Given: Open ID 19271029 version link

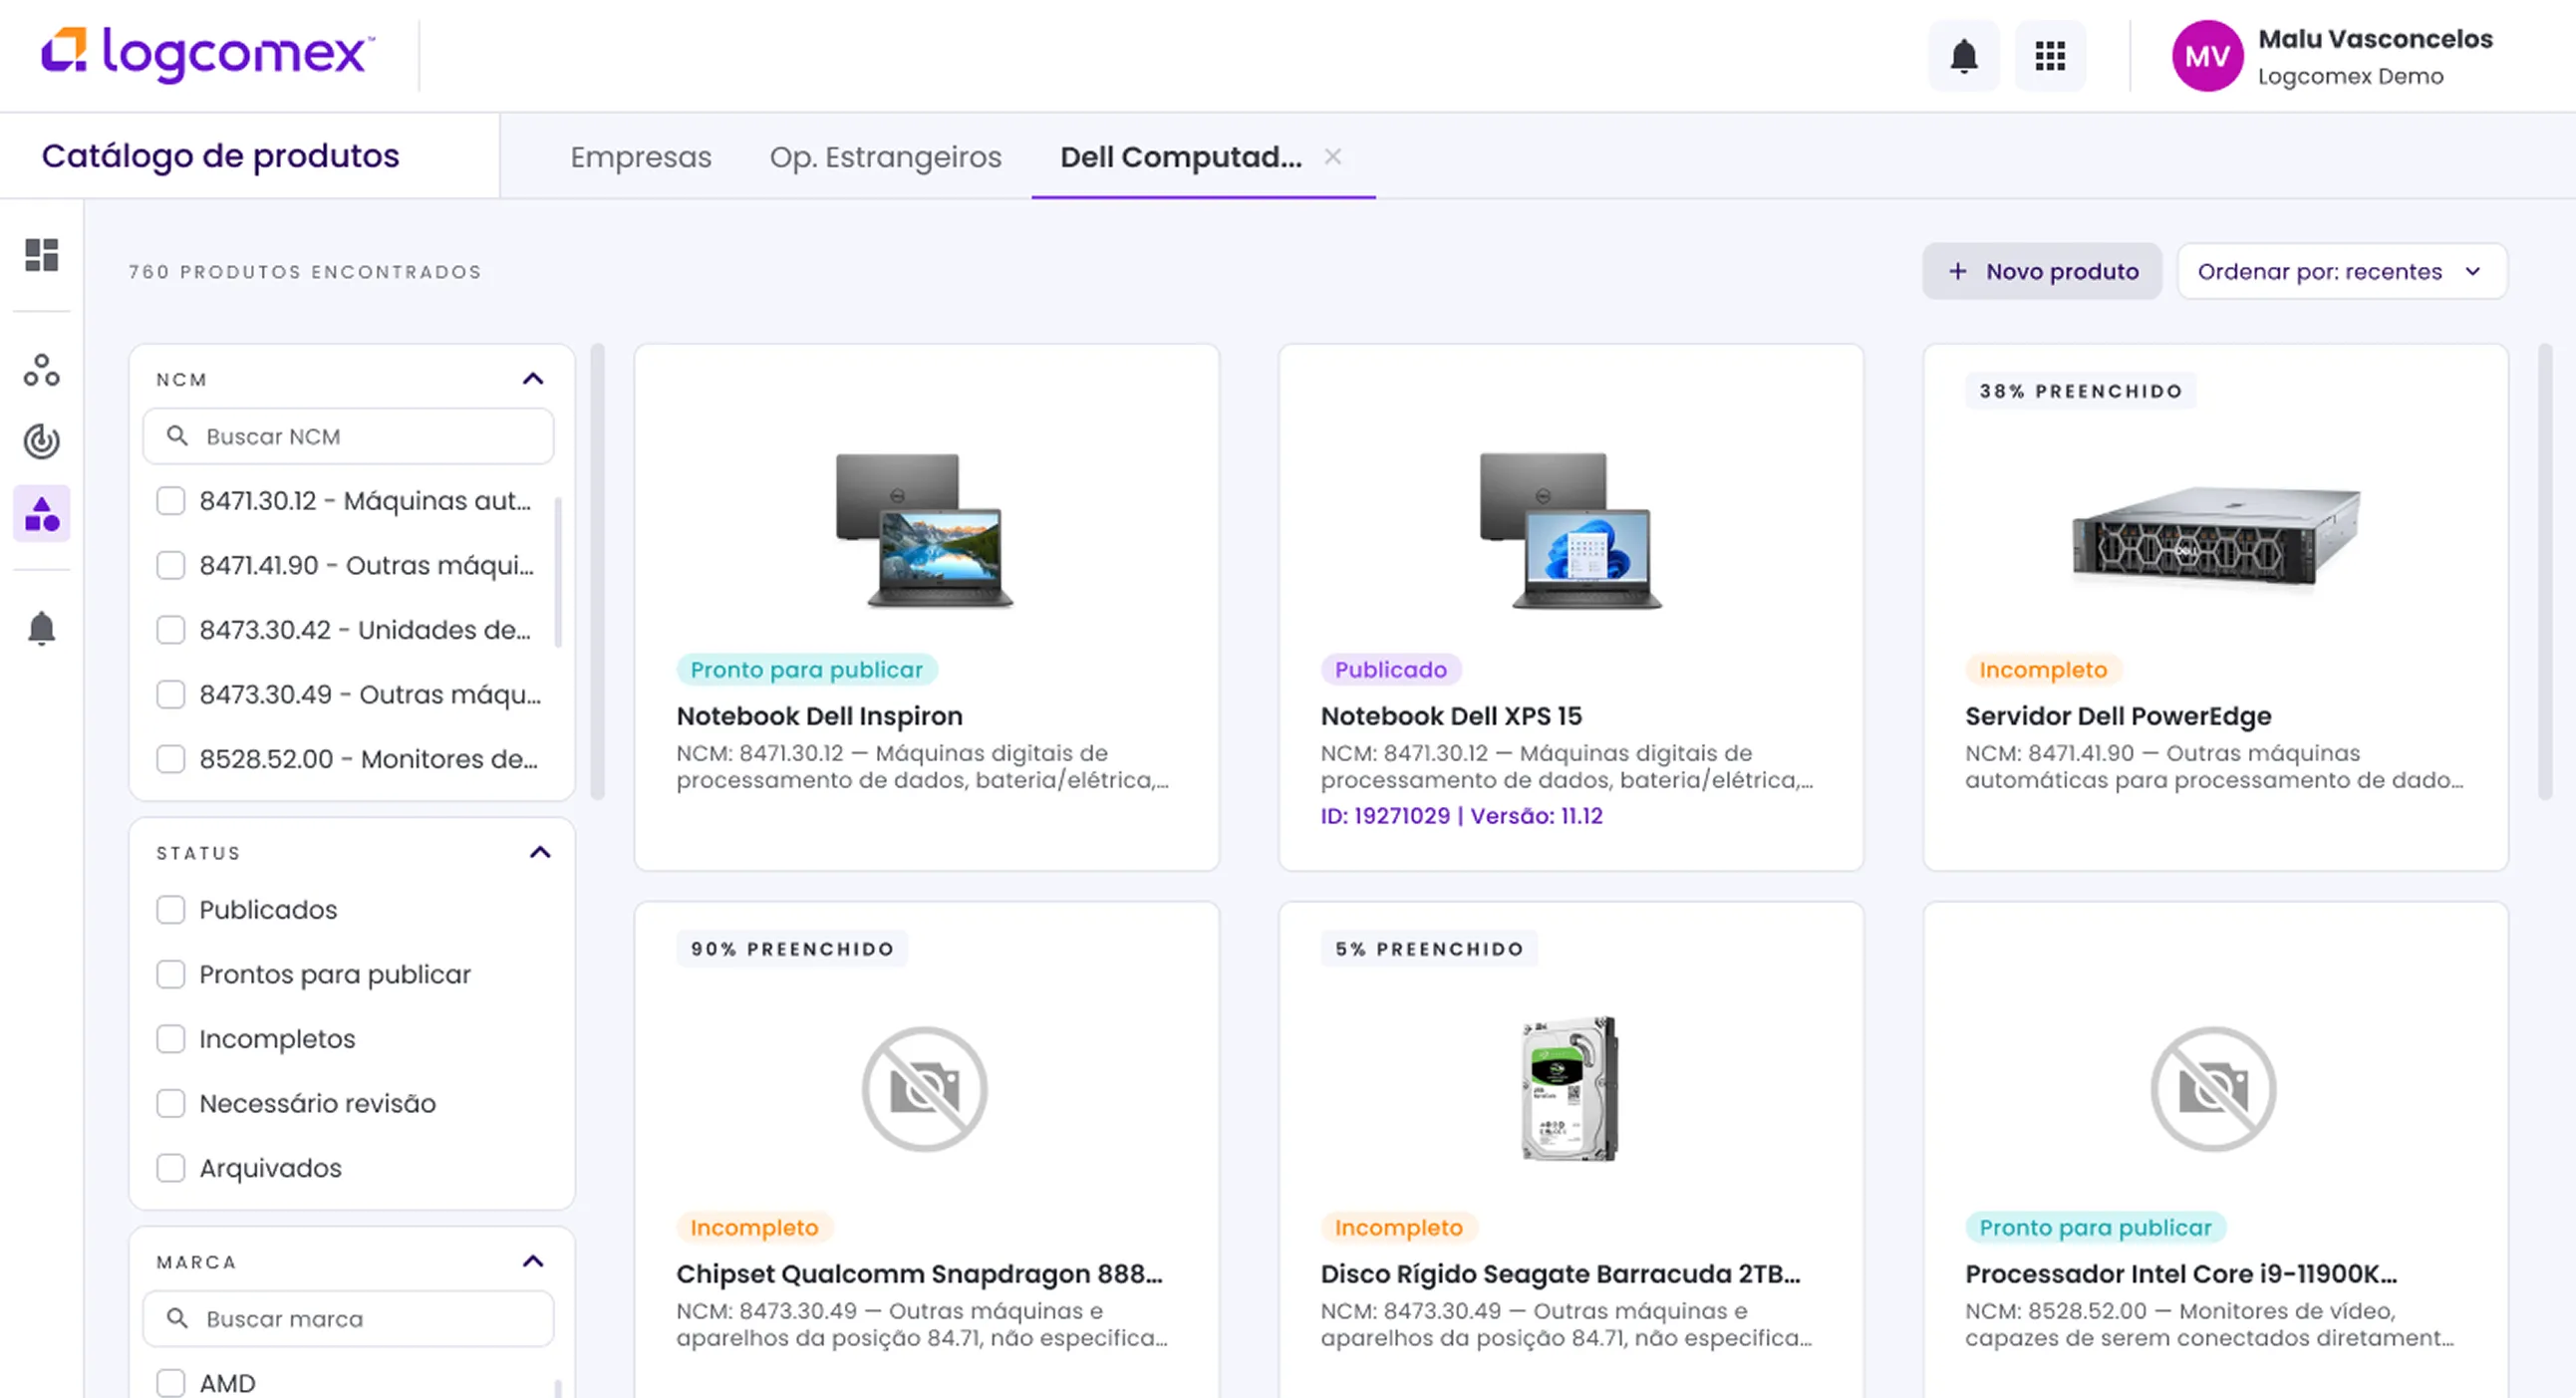Looking at the screenshot, I should point(1461,816).
